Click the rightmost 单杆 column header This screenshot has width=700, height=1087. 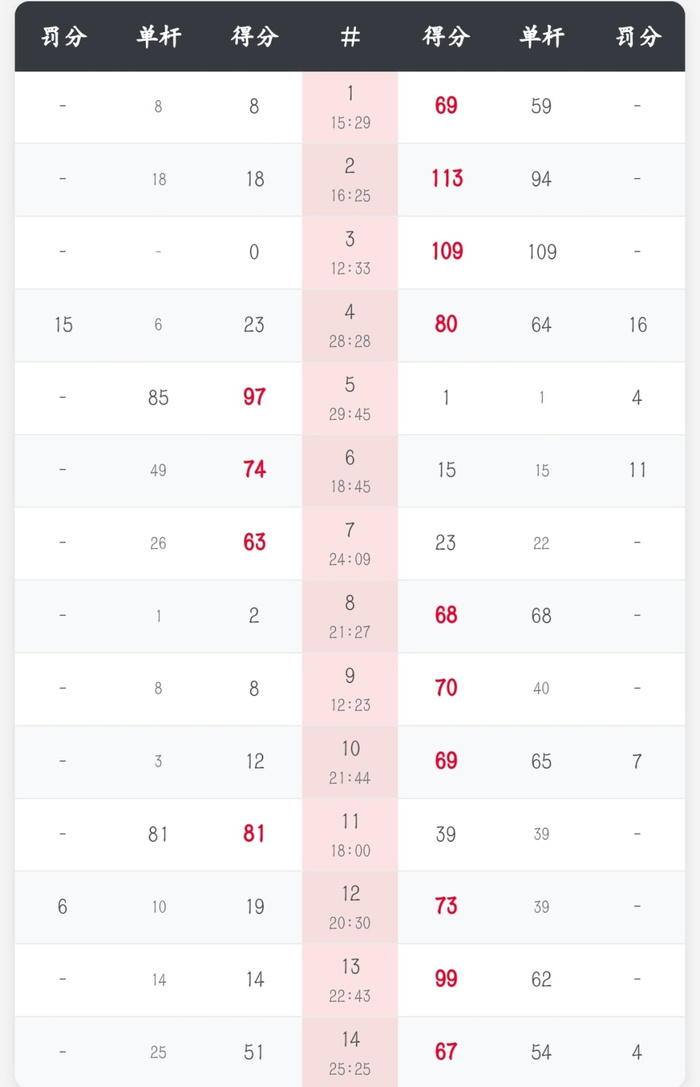tap(541, 37)
